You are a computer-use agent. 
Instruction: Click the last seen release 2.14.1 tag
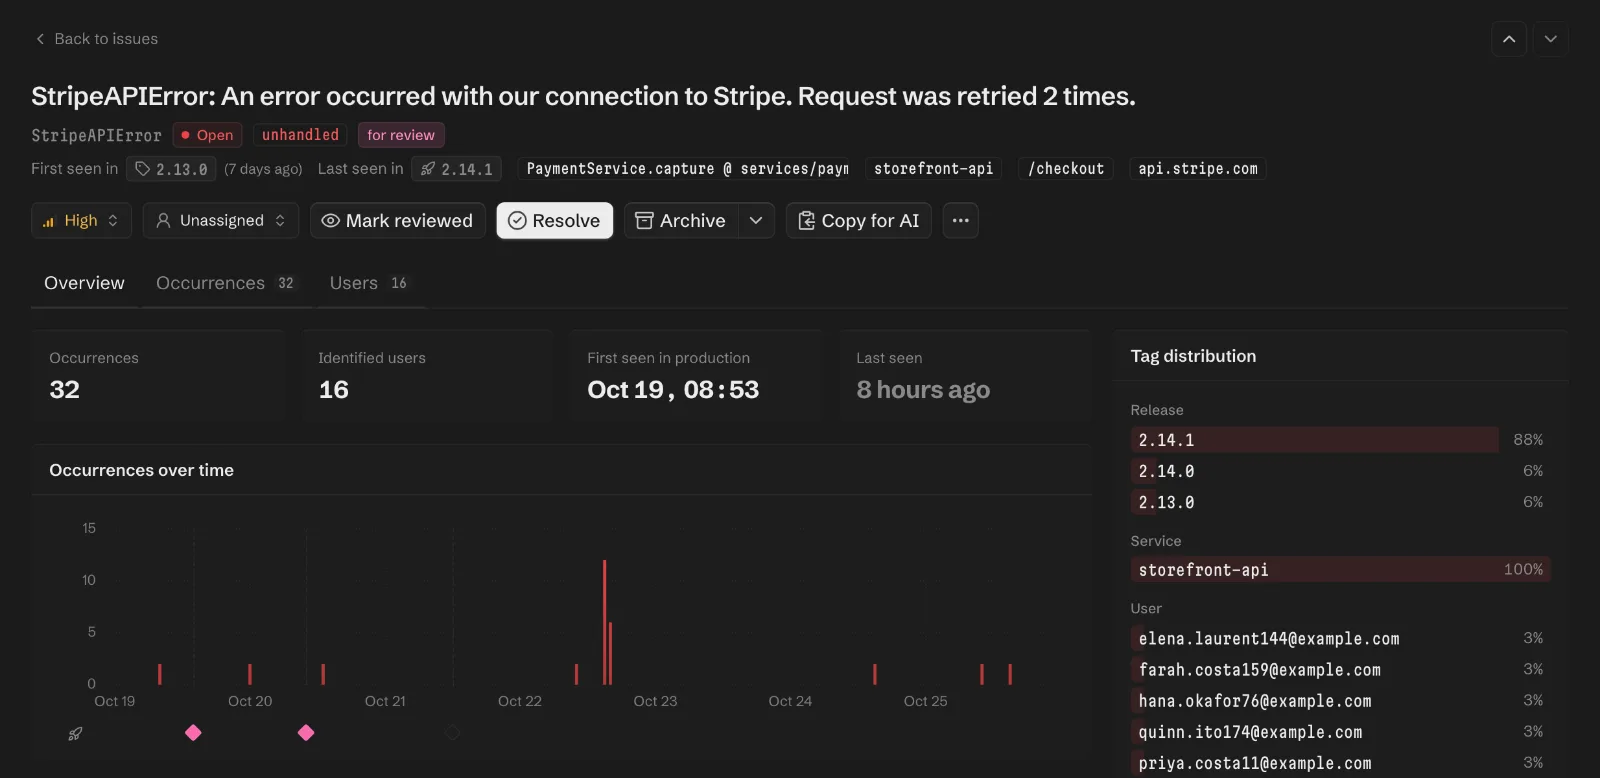456,169
